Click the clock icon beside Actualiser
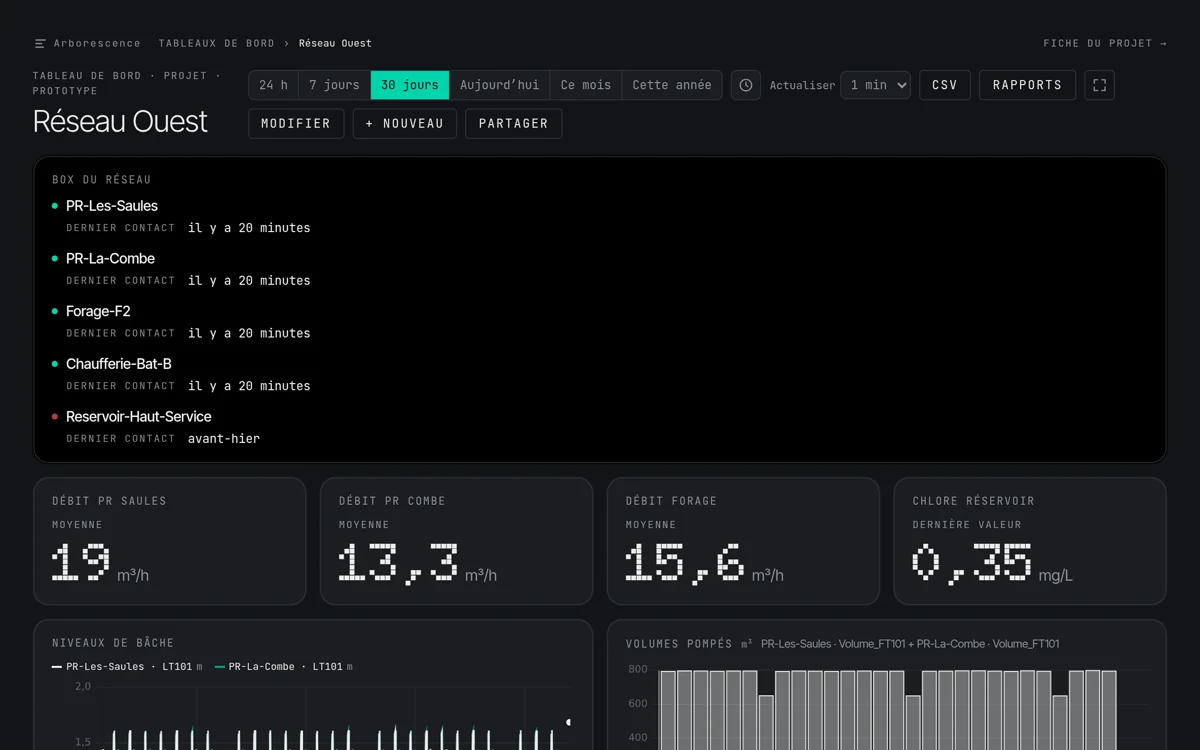Image resolution: width=1200 pixels, height=750 pixels. pyautogui.click(x=746, y=85)
